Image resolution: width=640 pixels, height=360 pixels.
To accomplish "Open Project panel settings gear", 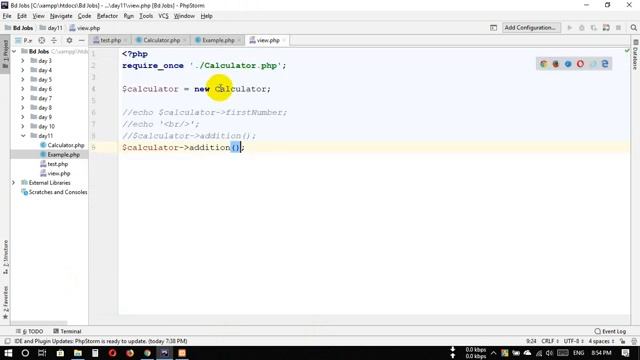I will coord(69,40).
